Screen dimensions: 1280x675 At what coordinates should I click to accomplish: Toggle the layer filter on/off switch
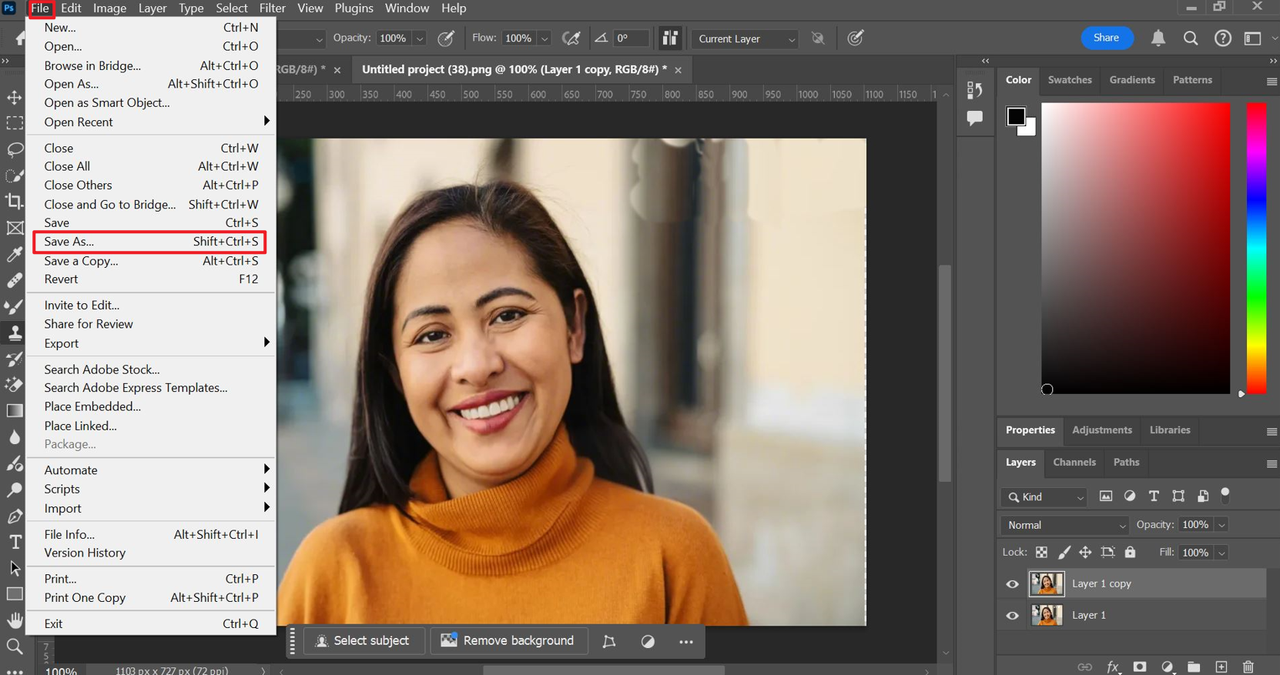[x=1225, y=494]
